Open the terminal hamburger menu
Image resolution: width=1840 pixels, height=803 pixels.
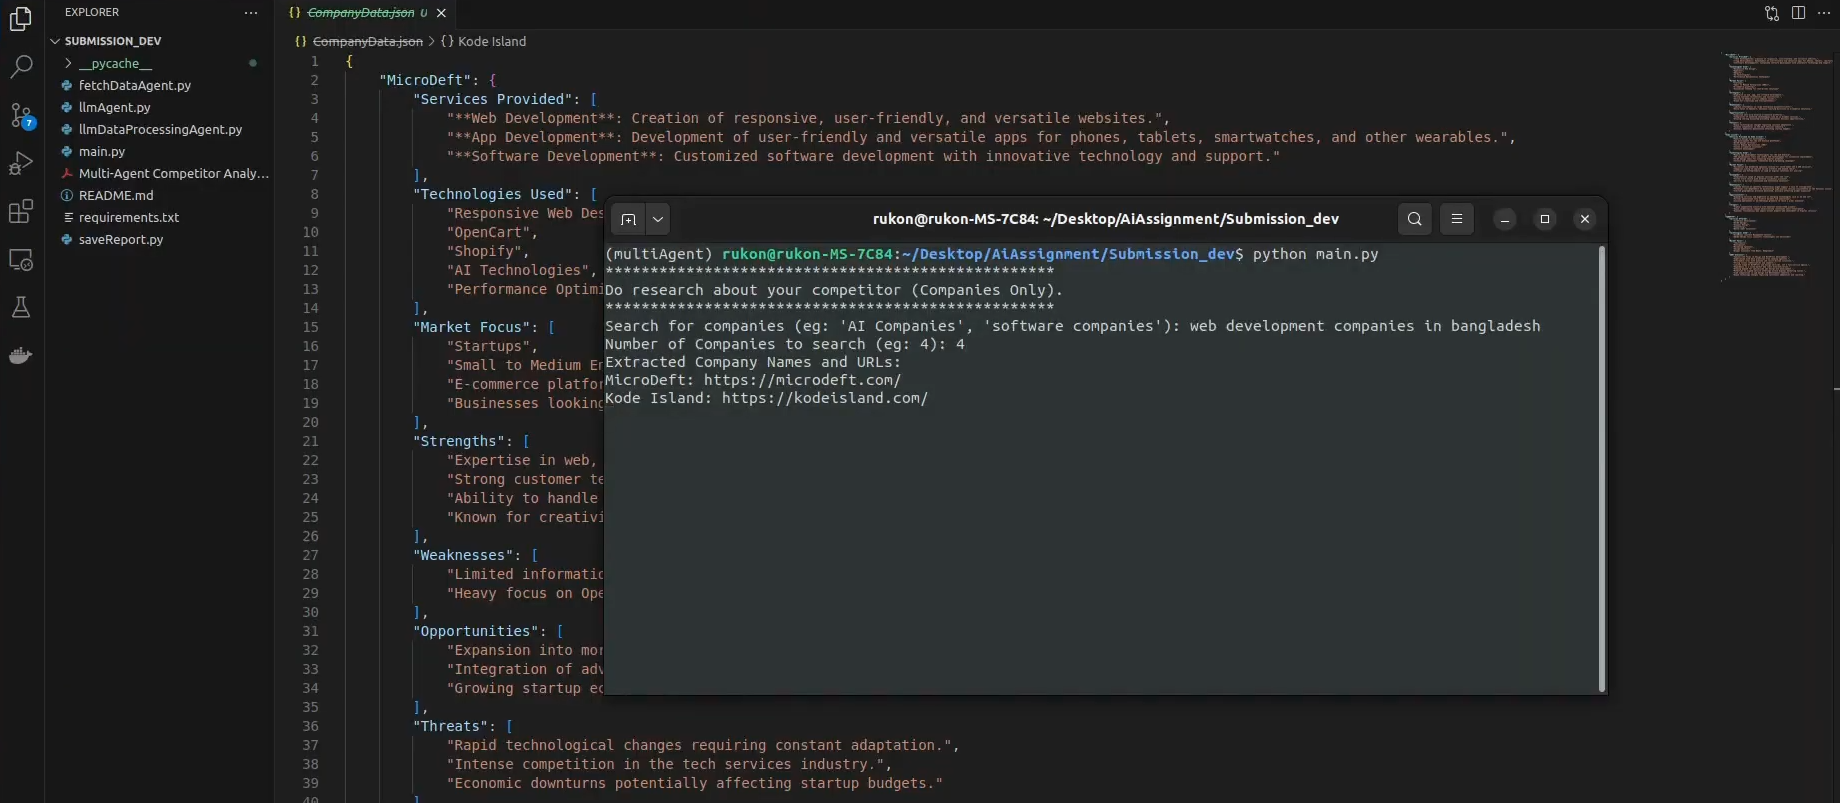[1457, 219]
